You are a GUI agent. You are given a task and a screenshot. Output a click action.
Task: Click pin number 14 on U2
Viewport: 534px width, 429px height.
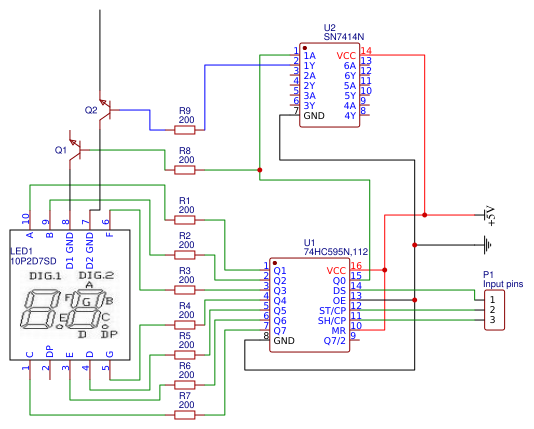click(366, 51)
